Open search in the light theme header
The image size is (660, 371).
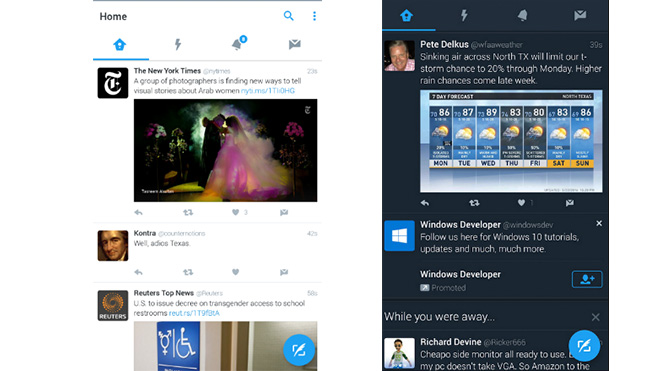click(288, 16)
